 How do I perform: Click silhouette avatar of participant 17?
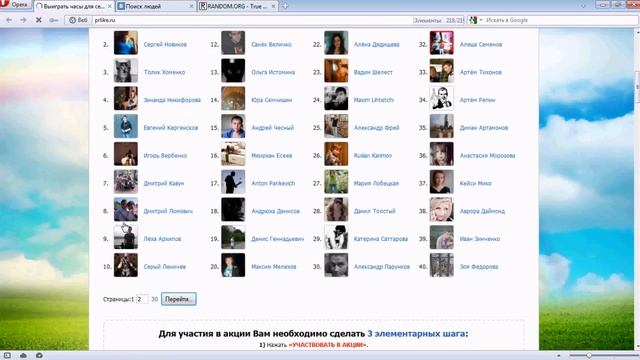tap(233, 182)
